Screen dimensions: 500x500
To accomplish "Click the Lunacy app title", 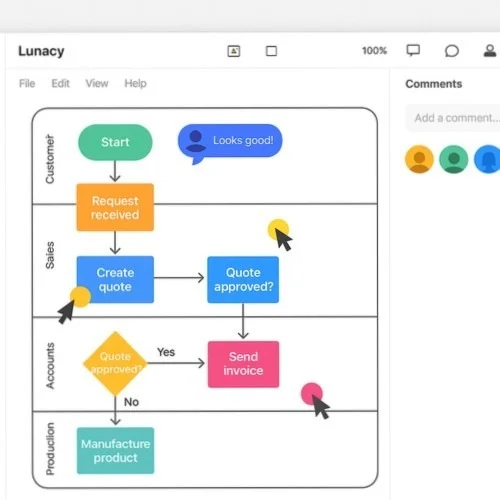I will [41, 51].
